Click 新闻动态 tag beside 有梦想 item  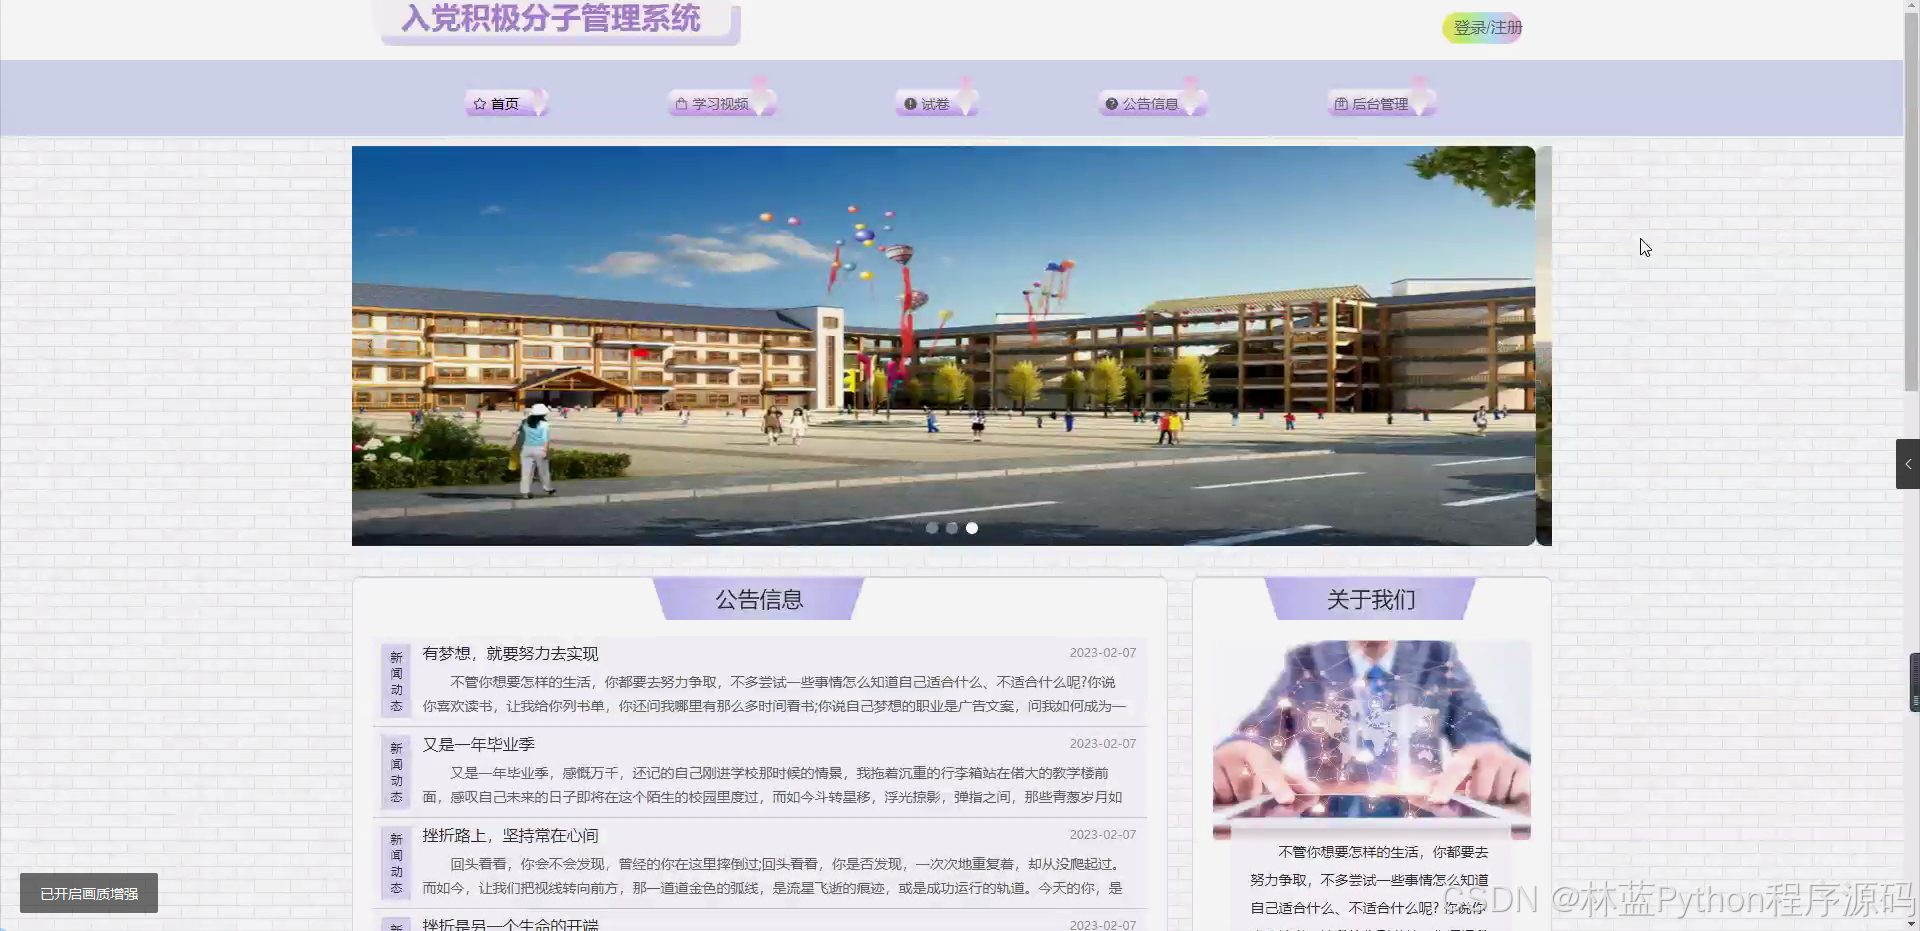click(x=396, y=681)
